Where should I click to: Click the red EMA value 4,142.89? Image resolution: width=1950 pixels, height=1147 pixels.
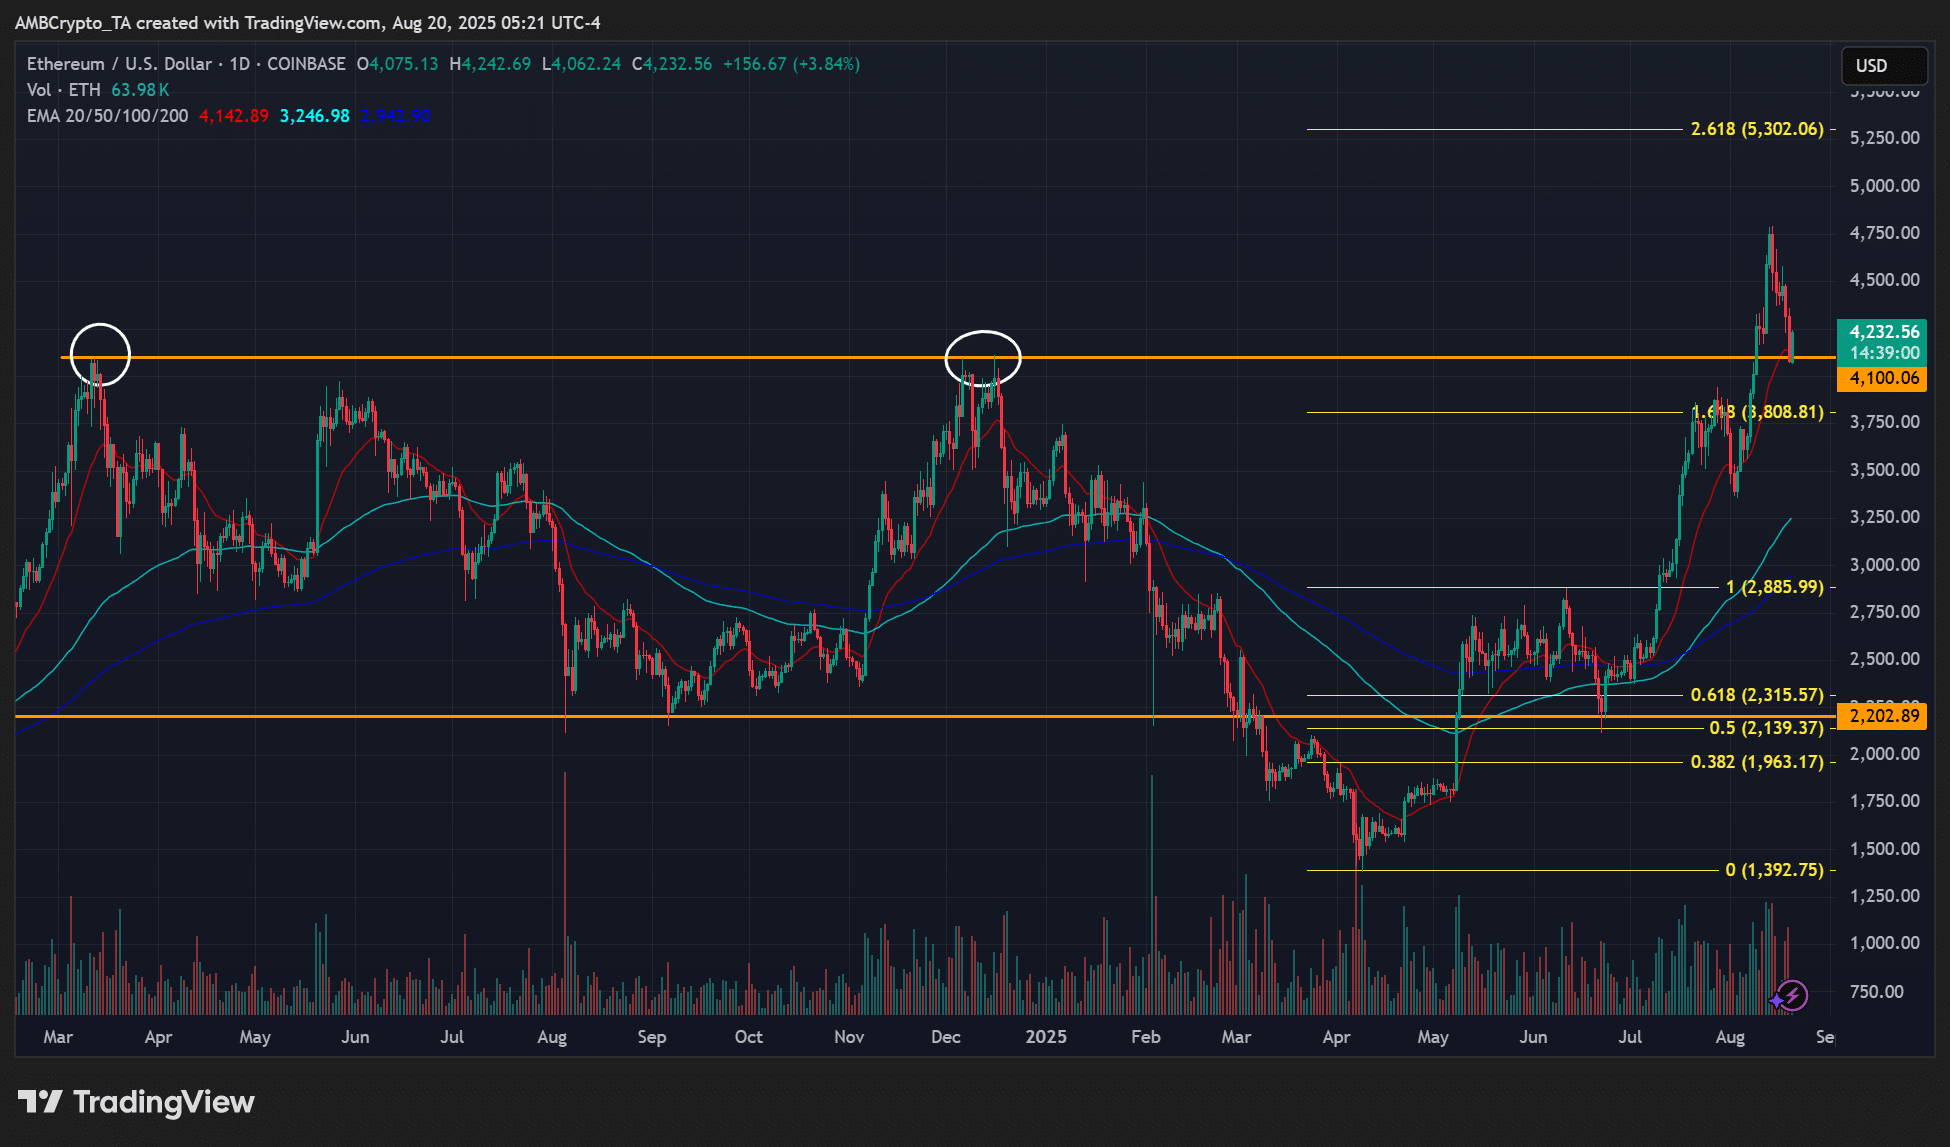[x=234, y=116]
